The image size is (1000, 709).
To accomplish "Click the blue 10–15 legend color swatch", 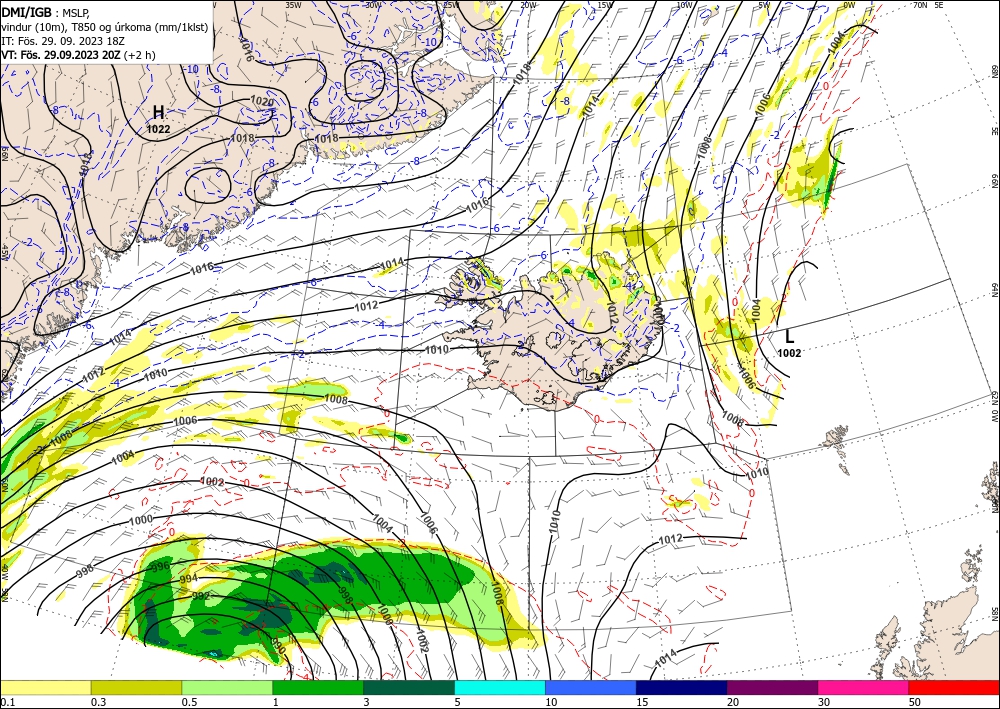I will click(x=591, y=687).
